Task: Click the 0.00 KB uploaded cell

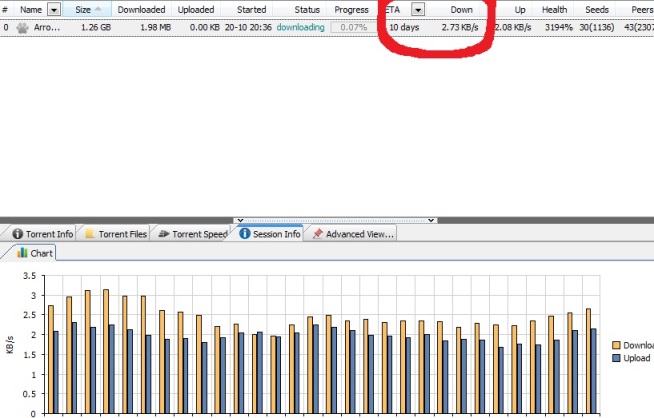Action: click(204, 28)
